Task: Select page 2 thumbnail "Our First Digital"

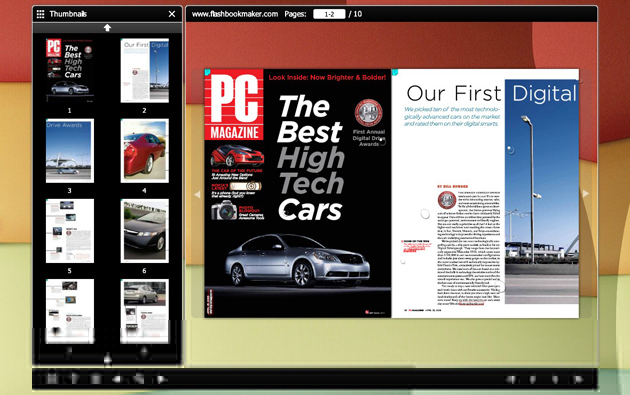Action: (145, 70)
